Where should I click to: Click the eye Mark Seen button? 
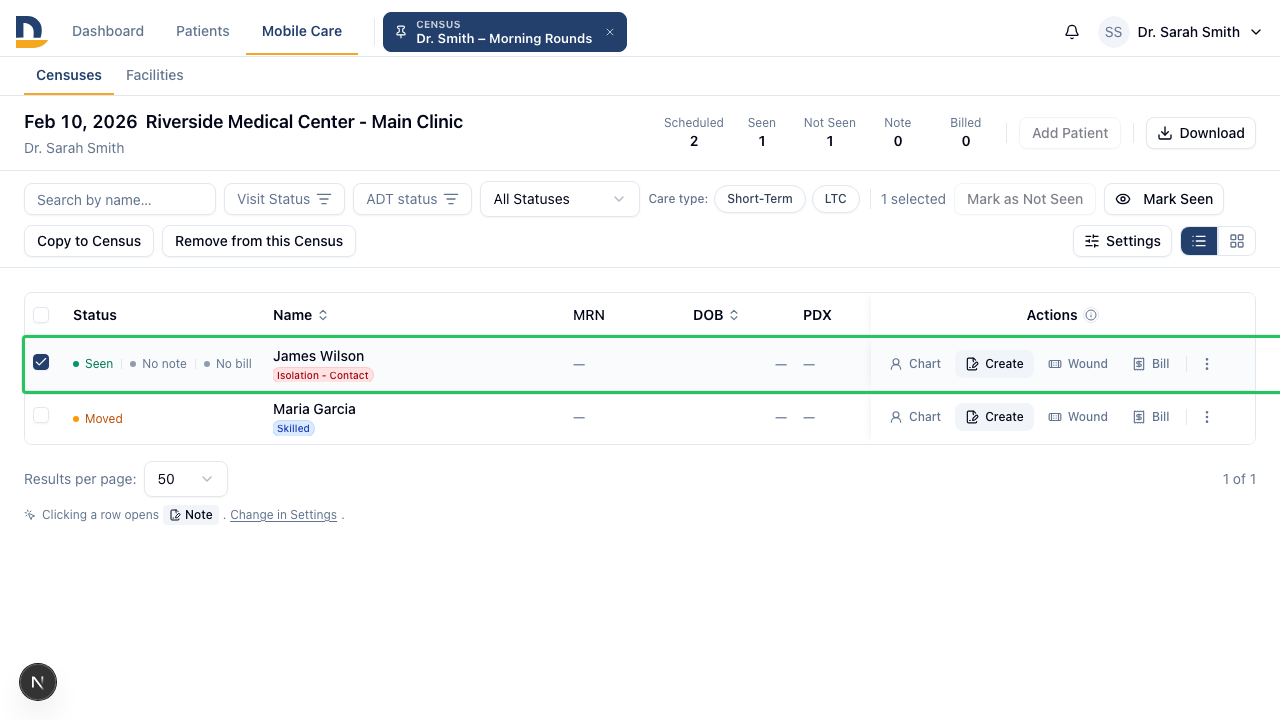[1164, 199]
